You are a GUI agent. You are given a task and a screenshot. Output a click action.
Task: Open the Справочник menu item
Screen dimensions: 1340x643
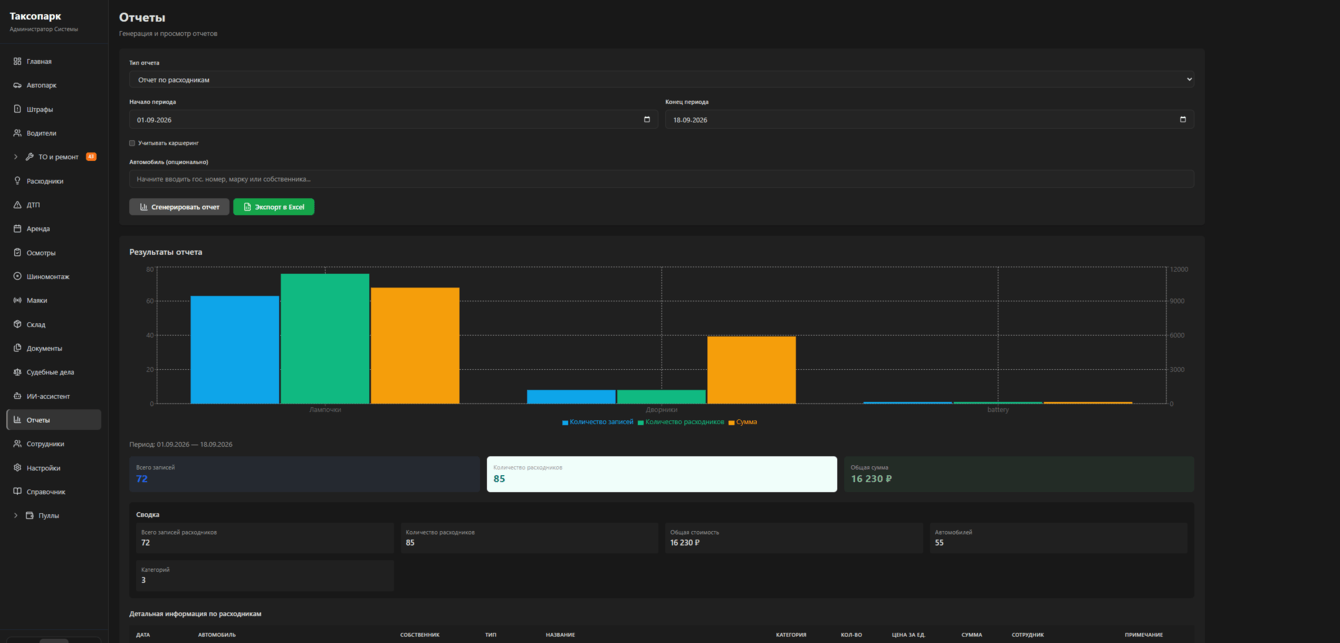coord(54,492)
